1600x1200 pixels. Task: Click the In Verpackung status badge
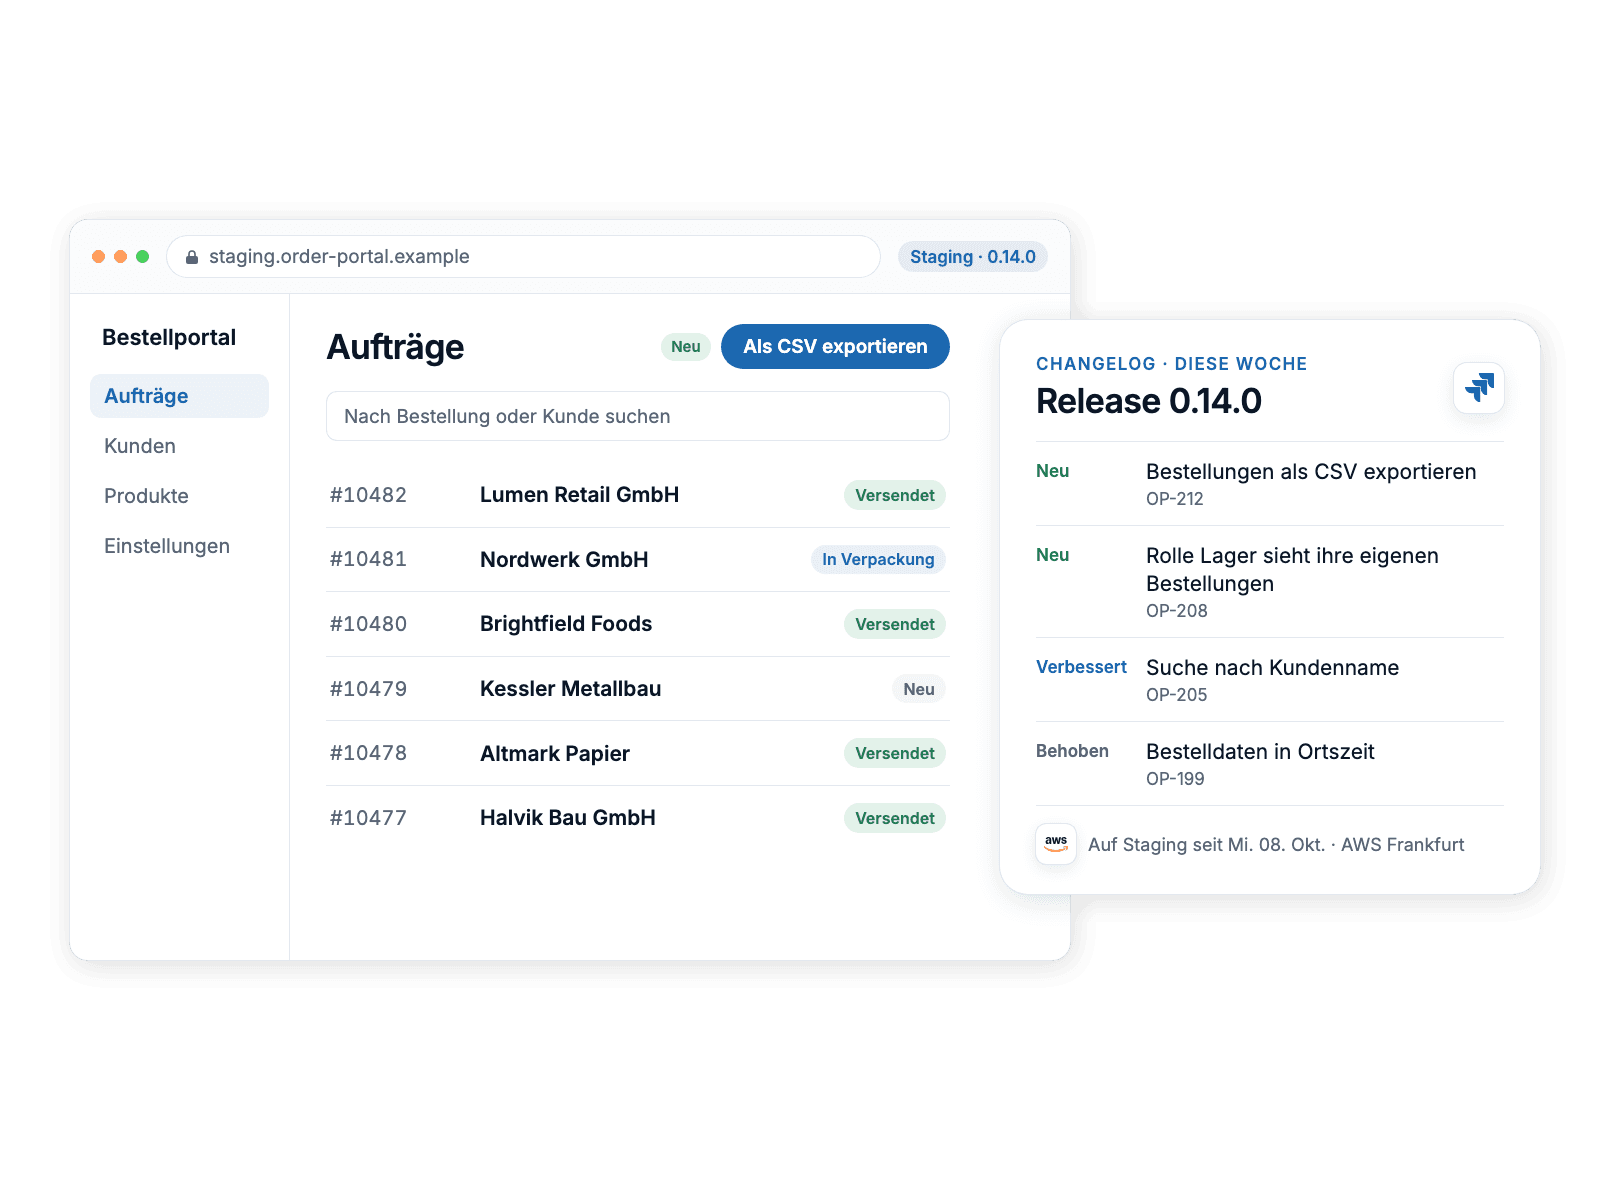[x=878, y=560]
